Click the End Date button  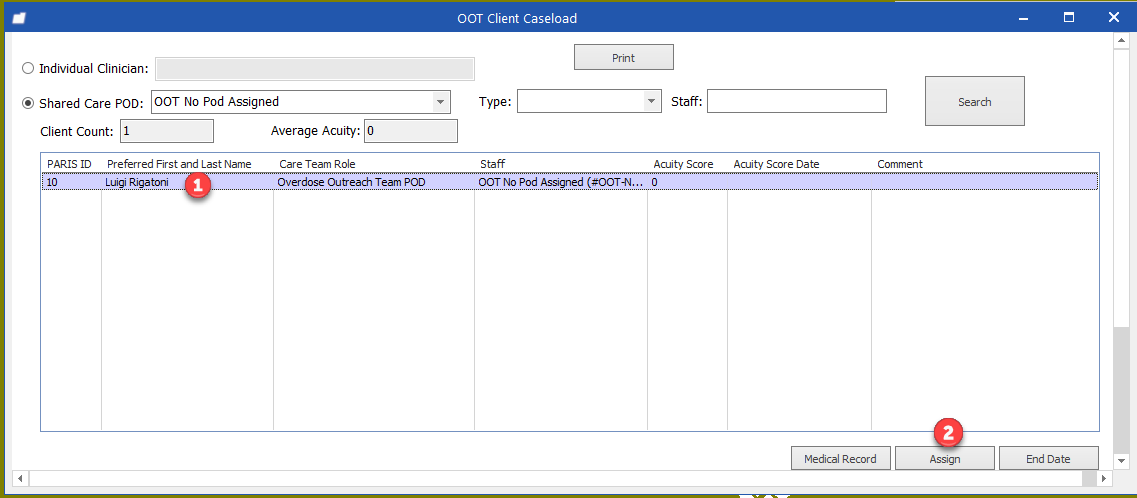pos(1048,459)
